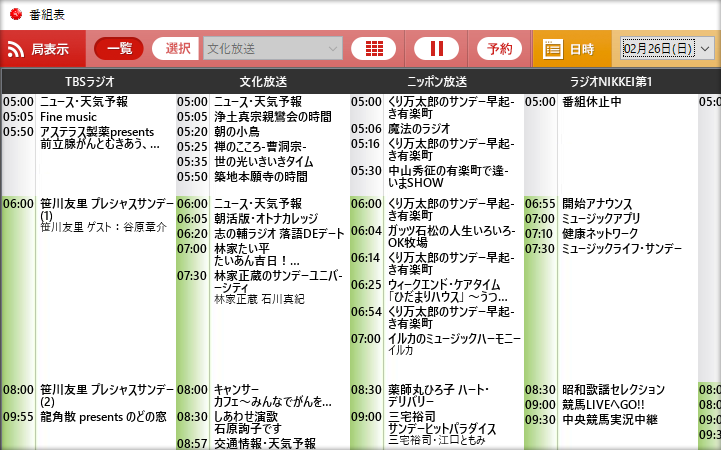The width and height of the screenshot is (721, 450).
Task: Select TBSラジオ 05:00 ニュース・天気予報
Action: point(84,102)
